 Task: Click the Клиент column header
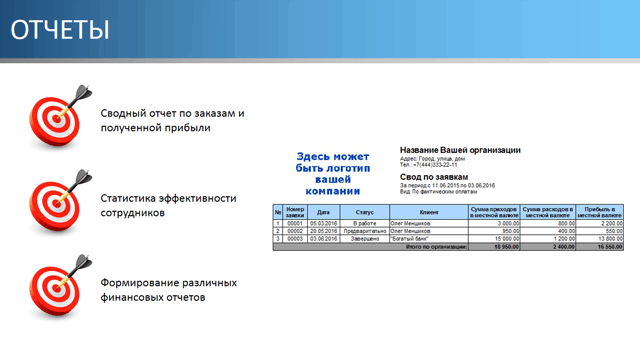429,212
